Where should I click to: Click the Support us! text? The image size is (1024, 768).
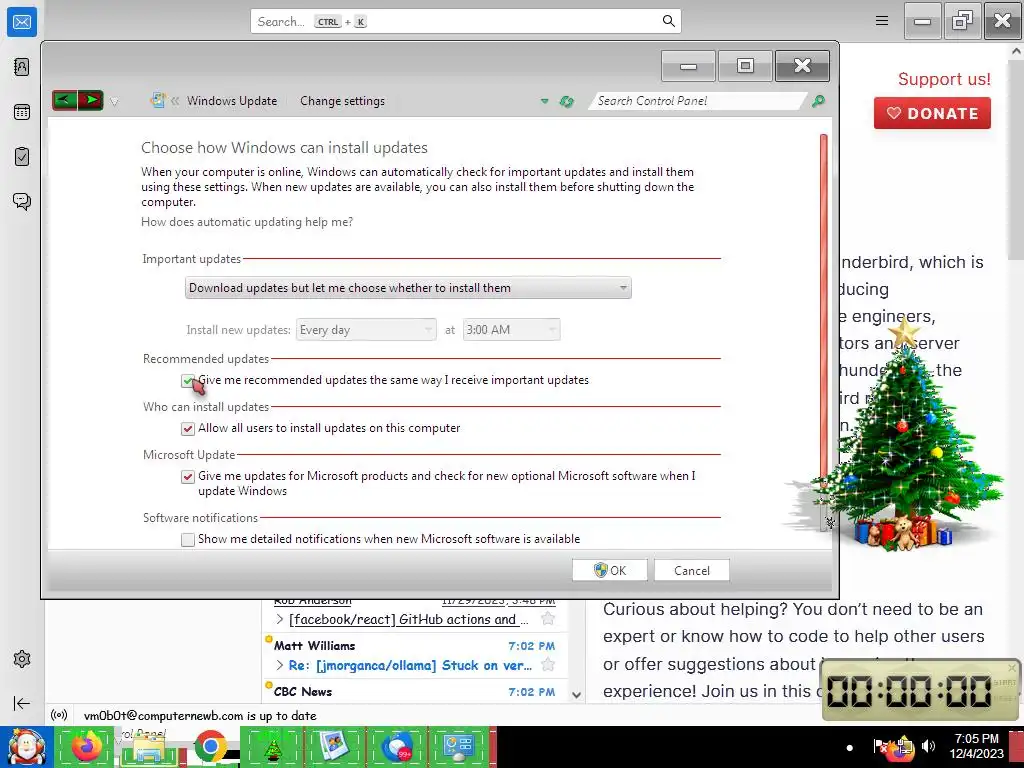944,79
